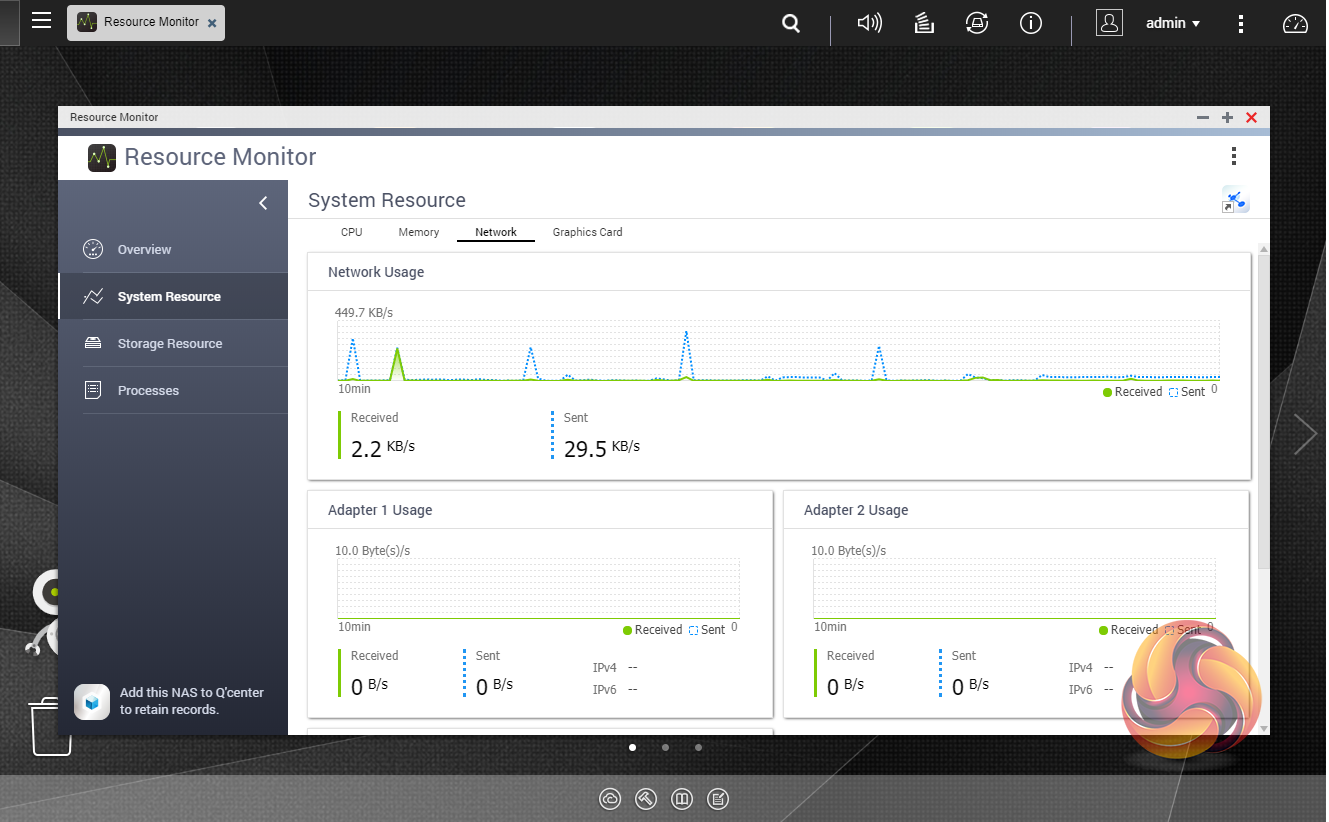The width and height of the screenshot is (1329, 822).
Task: Expand the admin user dropdown
Action: tap(1173, 23)
